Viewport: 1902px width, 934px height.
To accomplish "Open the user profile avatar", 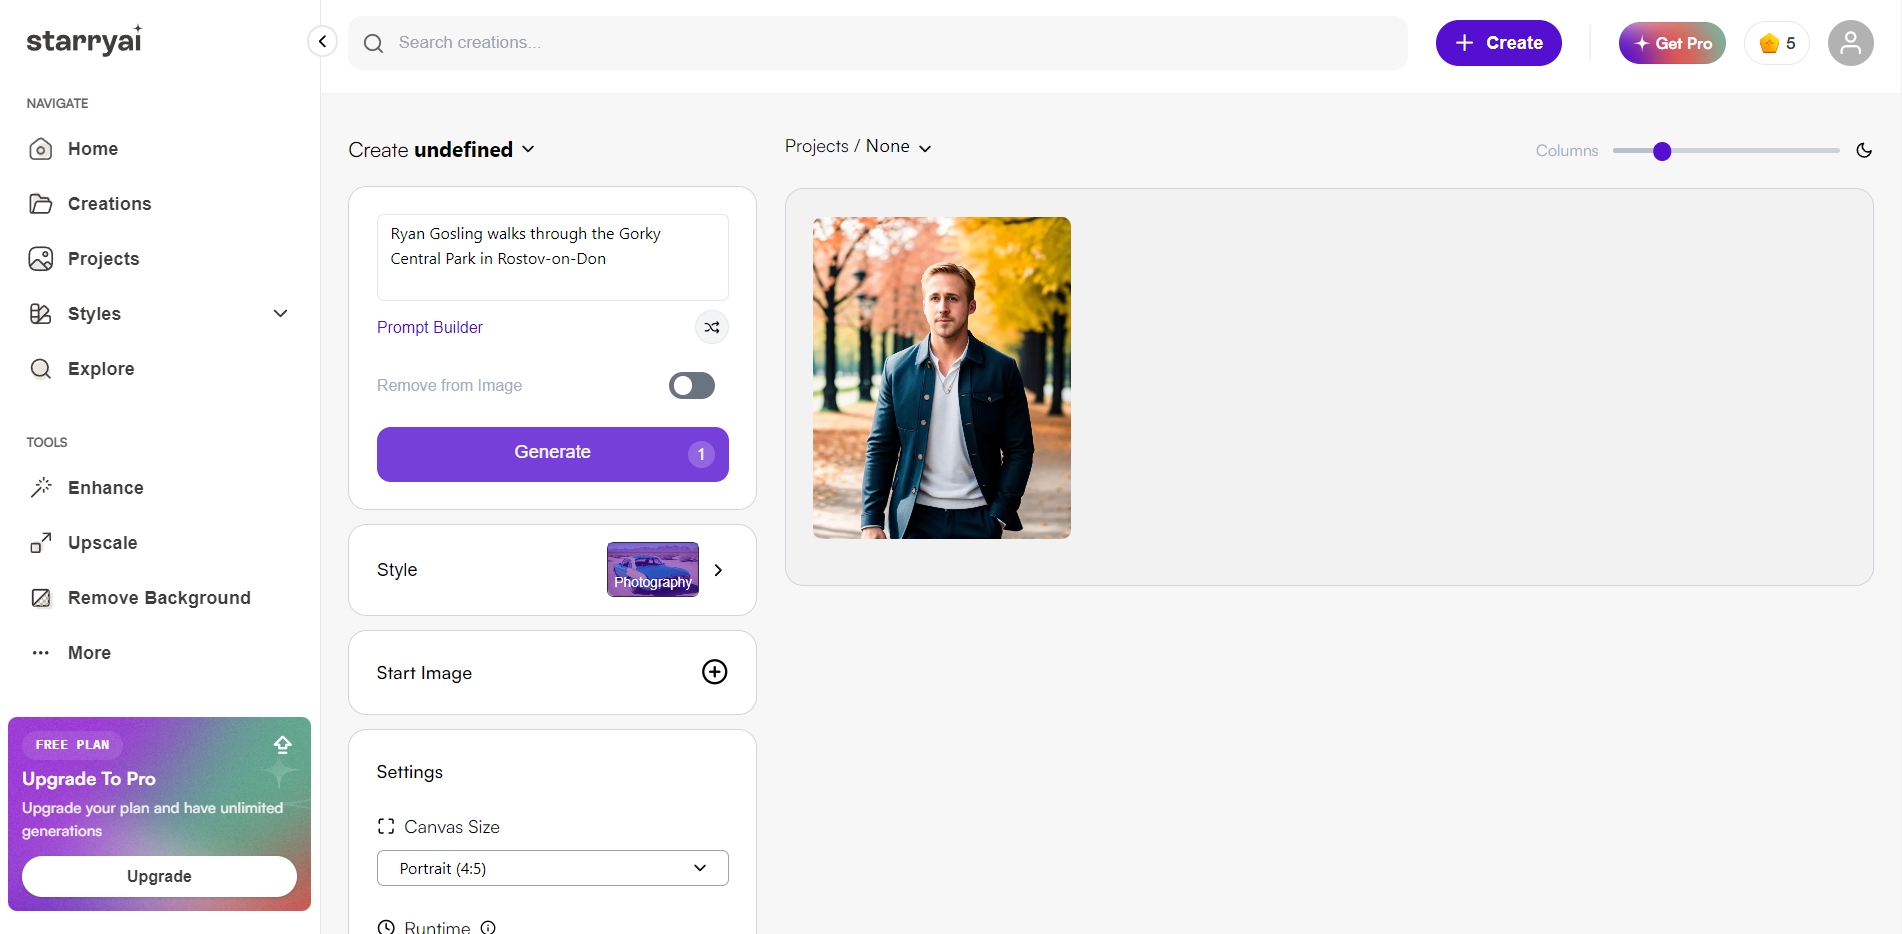I will [1850, 43].
